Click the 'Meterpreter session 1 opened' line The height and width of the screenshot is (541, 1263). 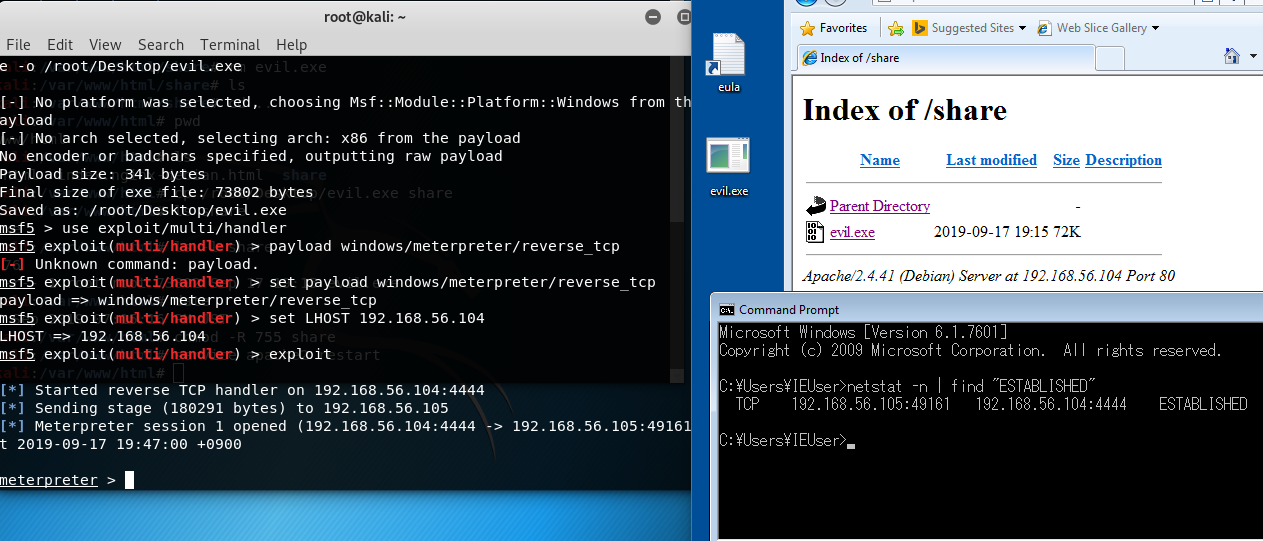coord(345,426)
